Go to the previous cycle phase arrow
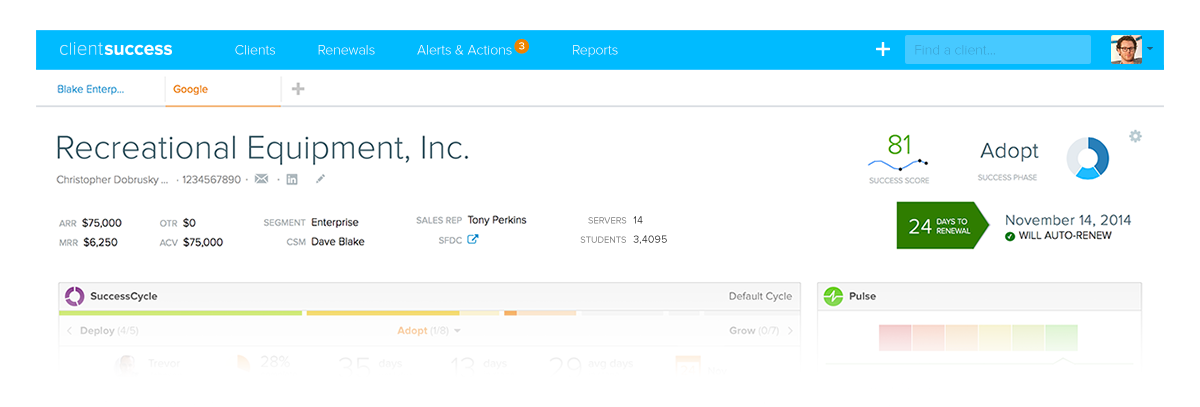Image resolution: width=1200 pixels, height=407 pixels. [x=69, y=330]
